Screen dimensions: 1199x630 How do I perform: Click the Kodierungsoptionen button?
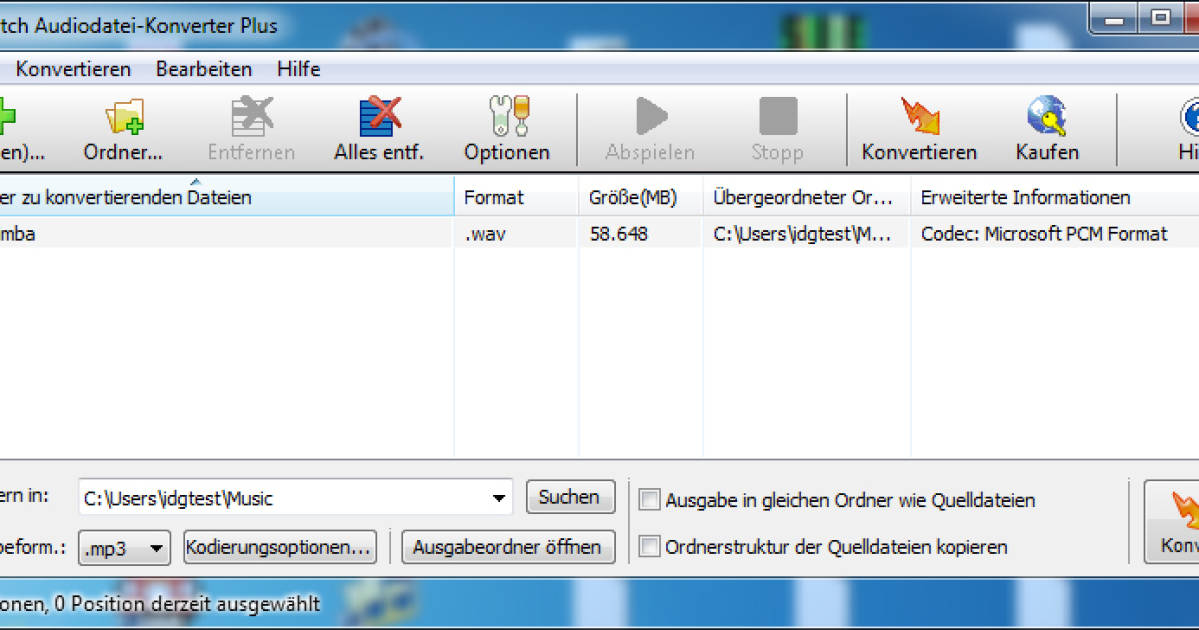280,547
